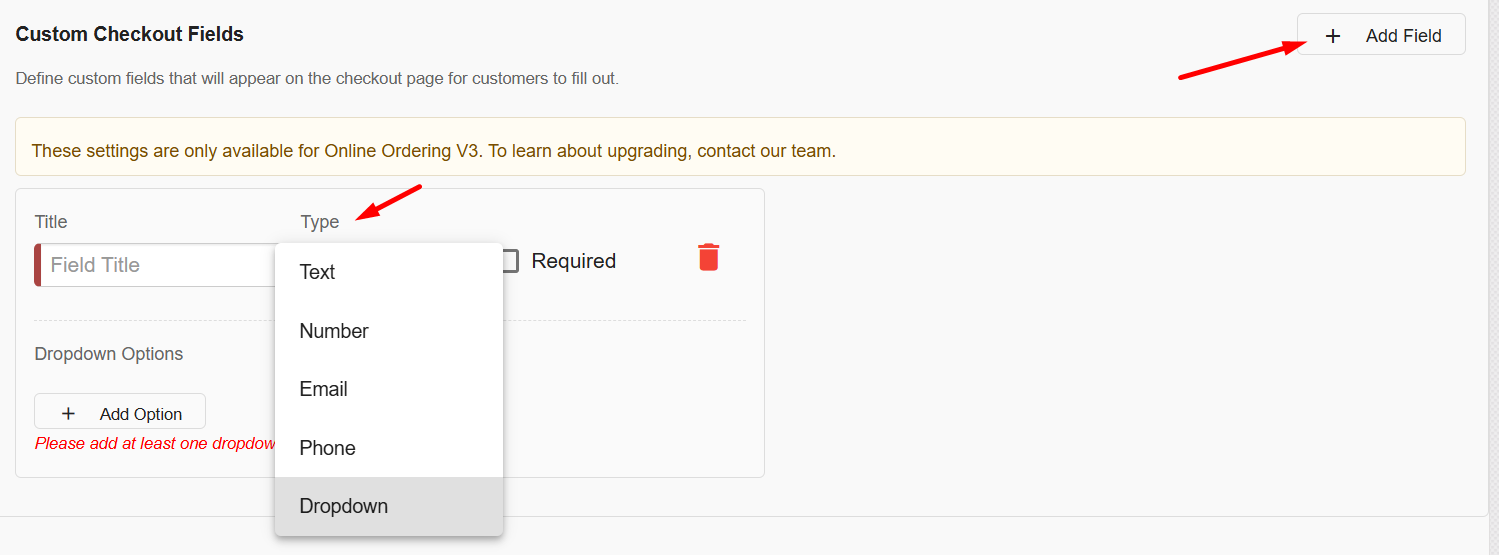Click the plus icon in Add Field
The image size is (1499, 555).
(1332, 36)
